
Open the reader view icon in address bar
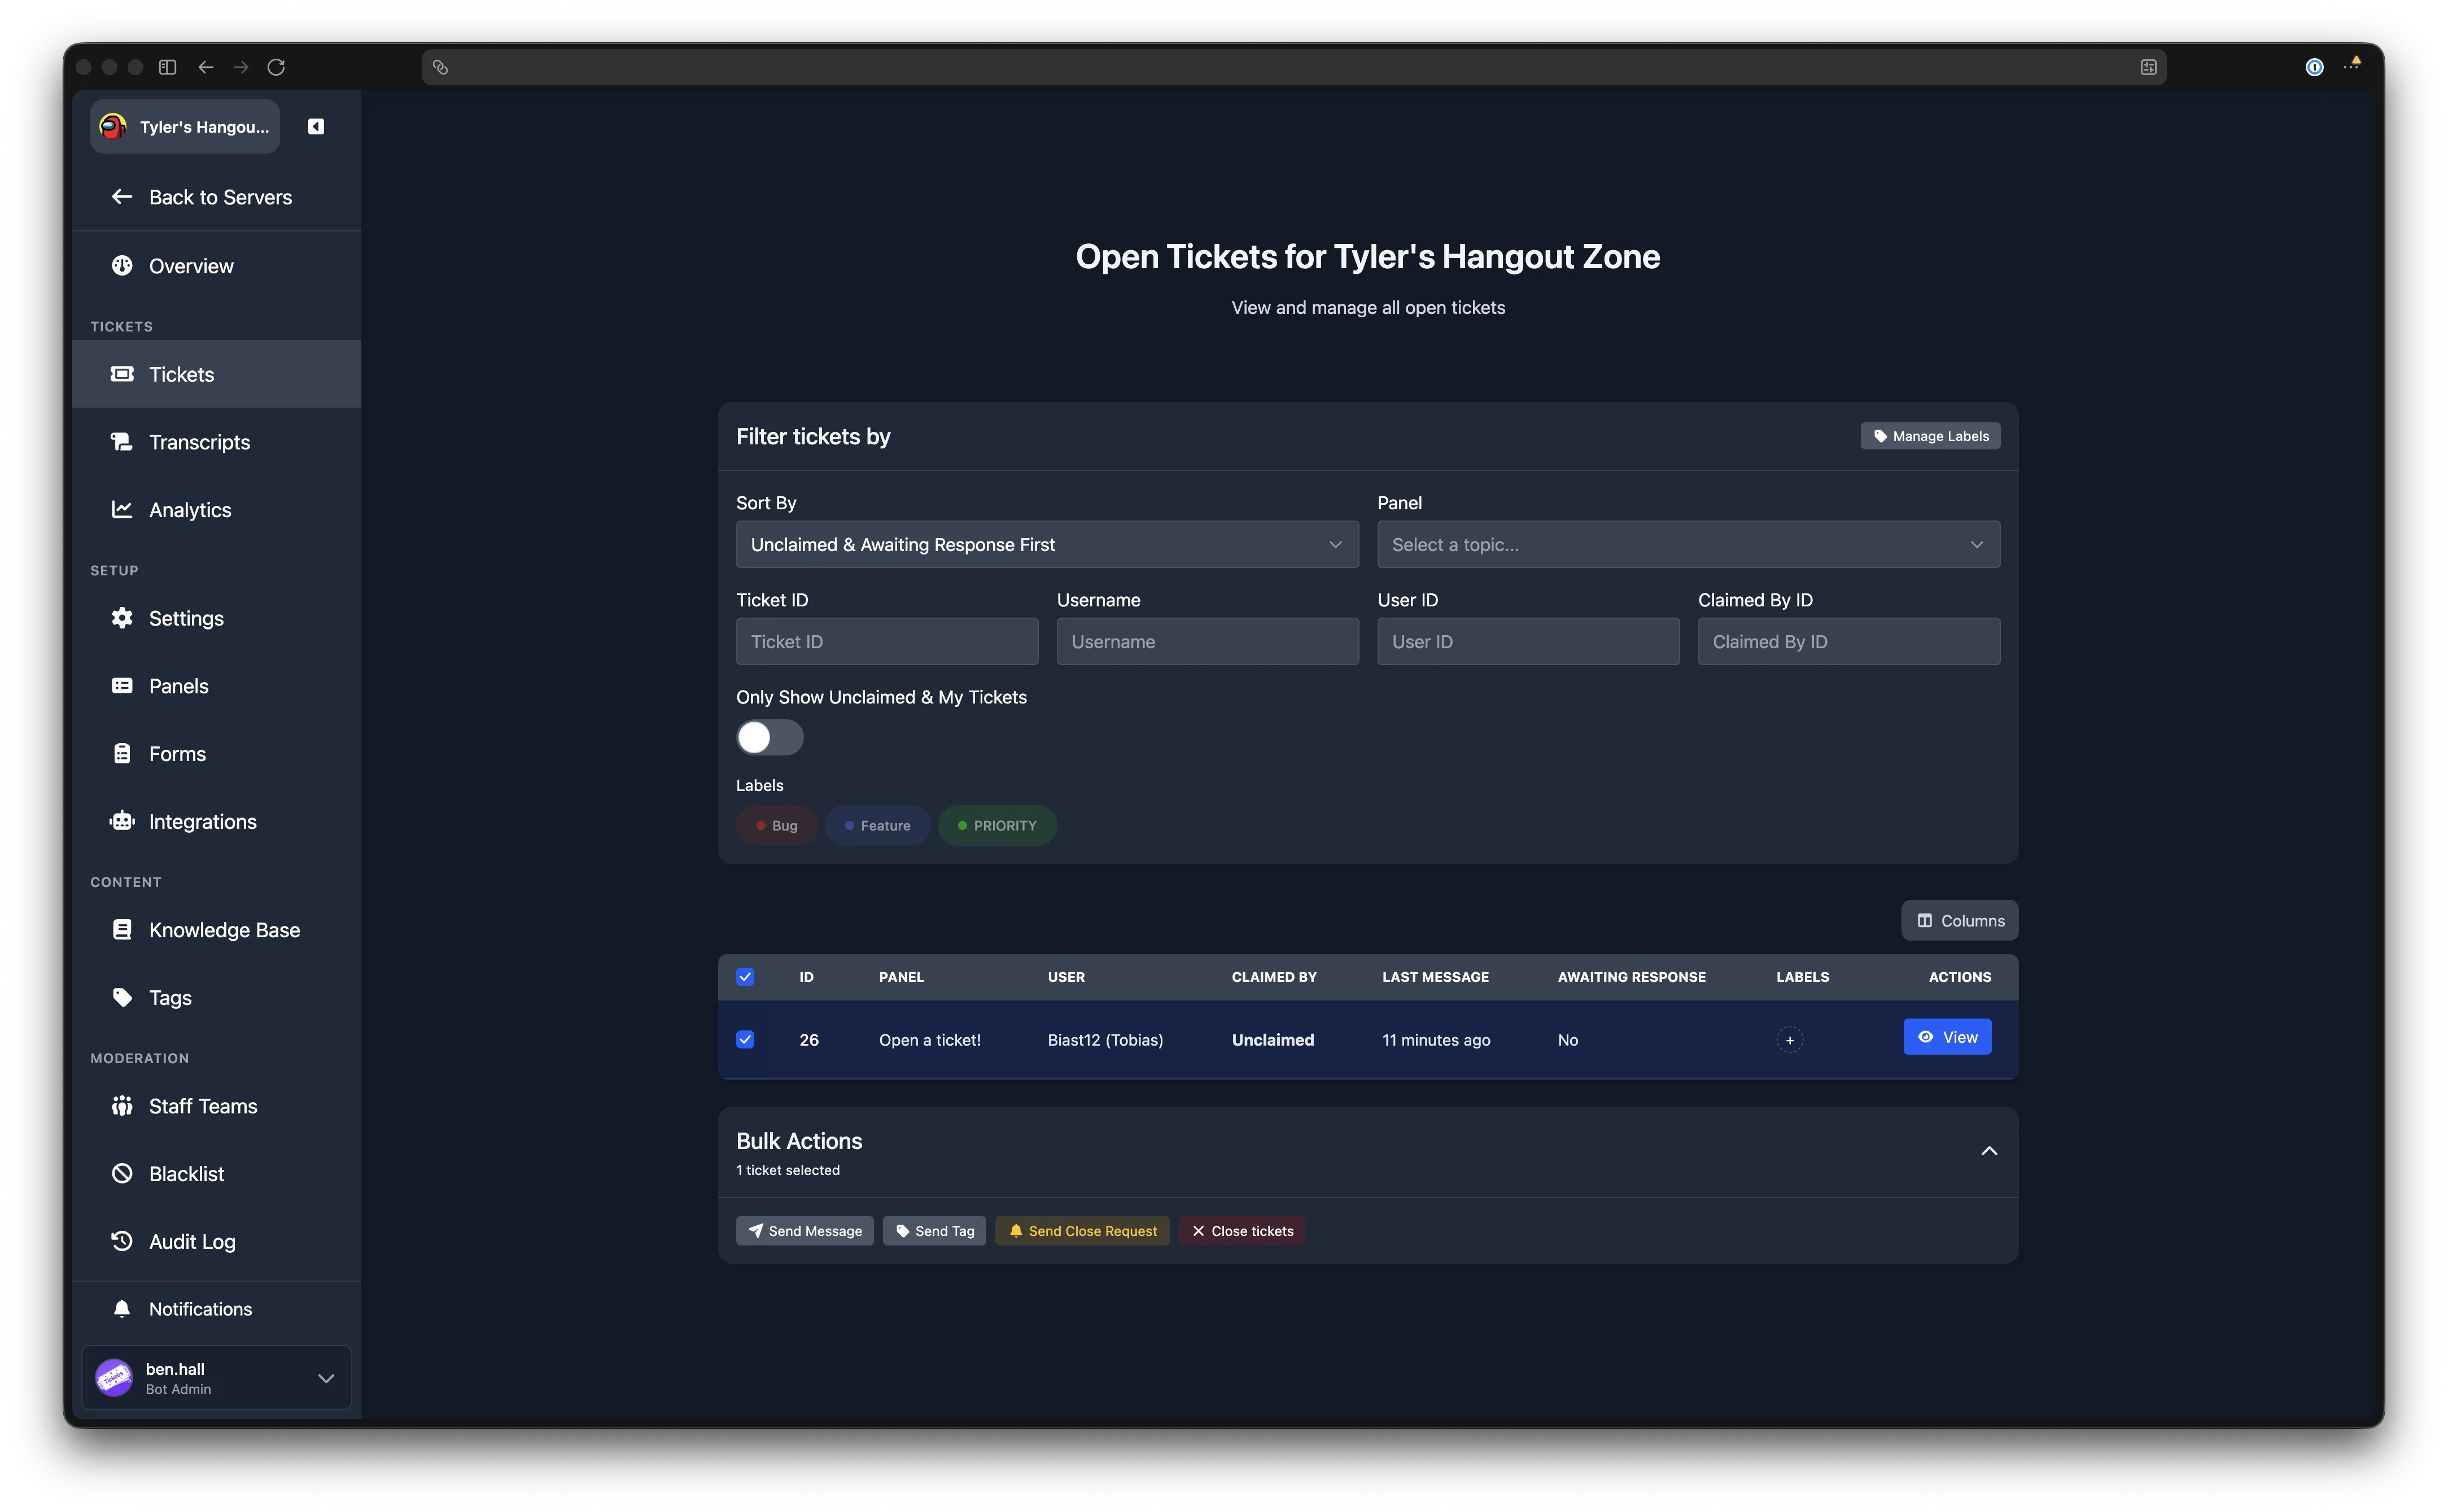click(2148, 67)
